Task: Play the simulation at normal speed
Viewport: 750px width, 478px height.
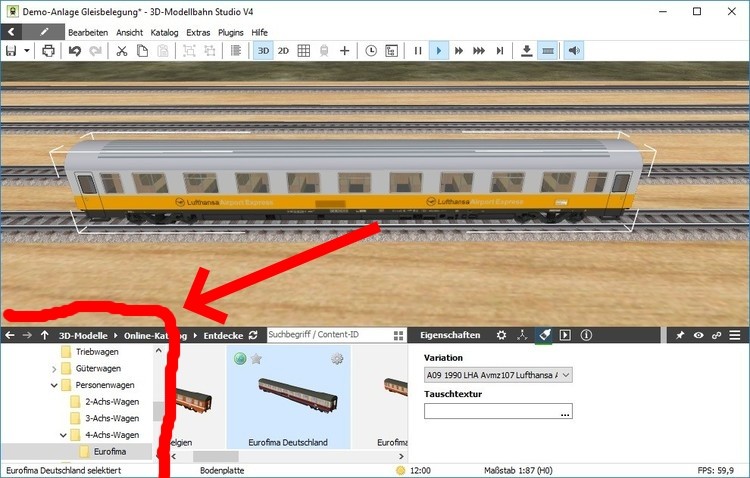Action: coord(439,51)
